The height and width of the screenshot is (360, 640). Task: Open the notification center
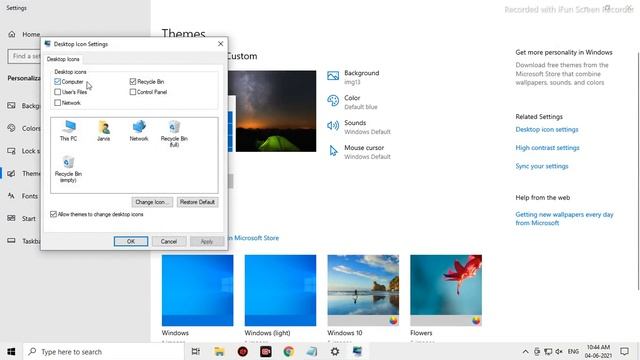point(624,351)
